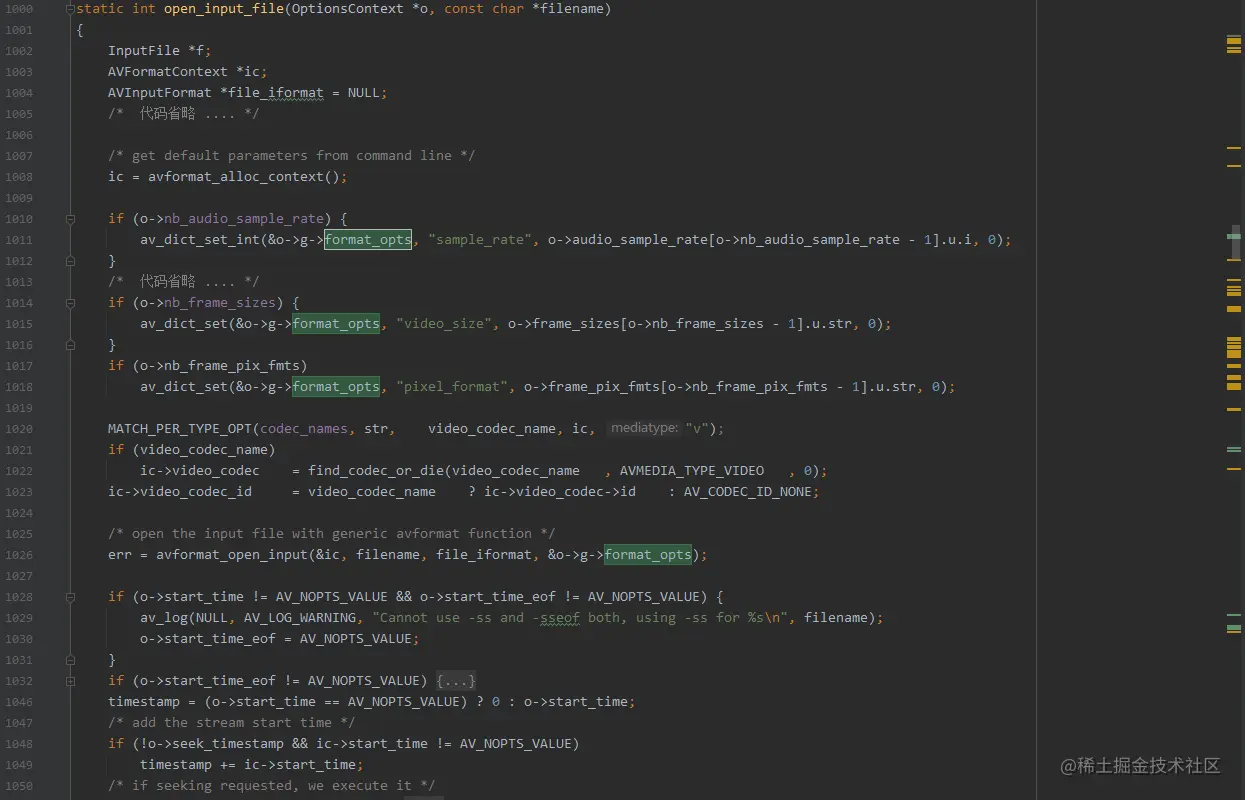Collapse the if nb_audio_sample_rate block at line 1010

70,218
